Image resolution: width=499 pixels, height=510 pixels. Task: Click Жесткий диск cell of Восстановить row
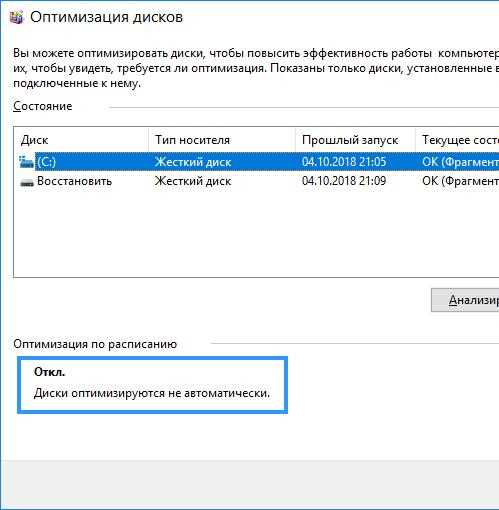point(193,181)
